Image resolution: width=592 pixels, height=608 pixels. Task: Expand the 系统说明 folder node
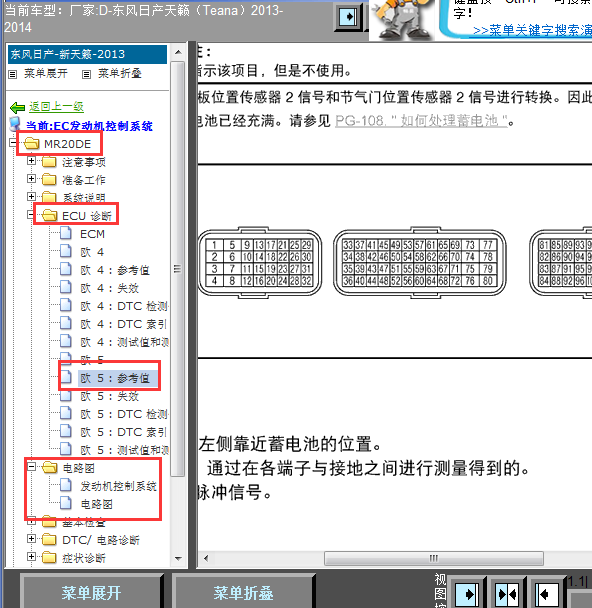(31, 197)
